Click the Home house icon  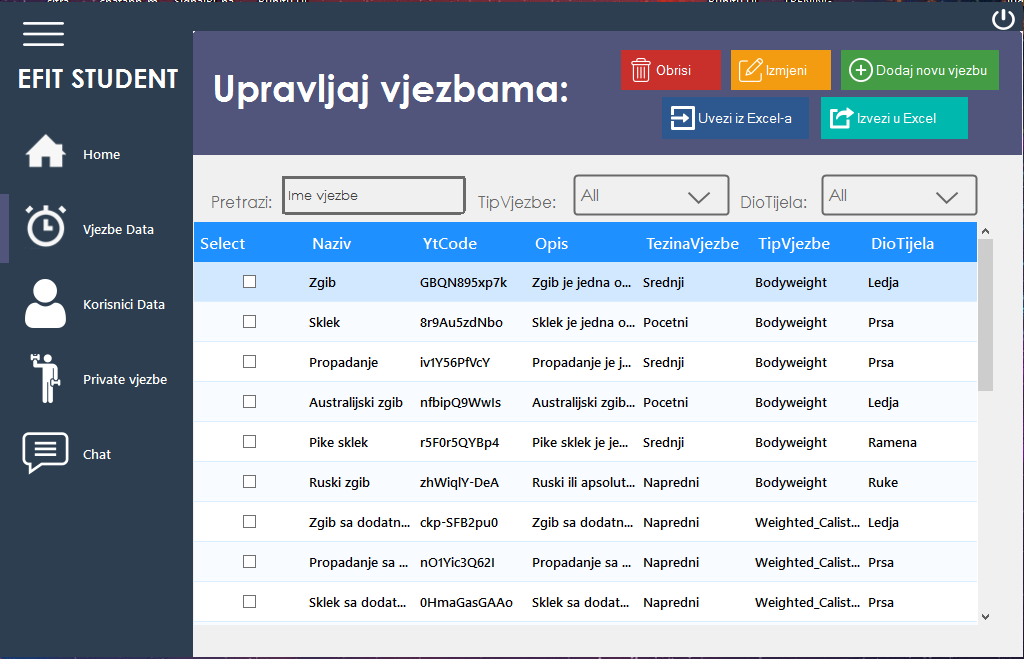pyautogui.click(x=45, y=151)
